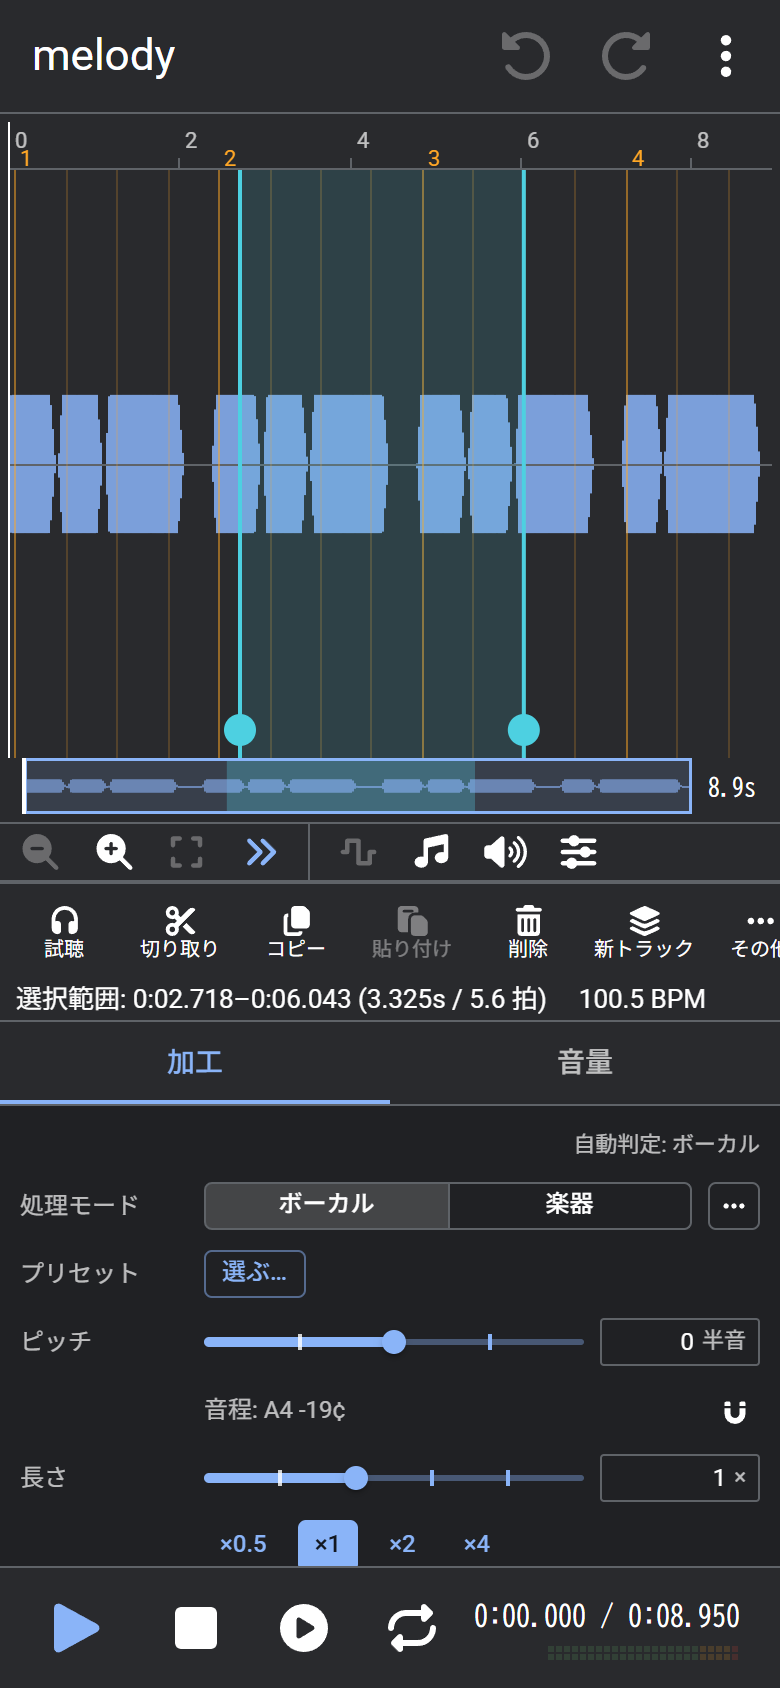Delete selection with 削除 trash
The image size is (780, 1688).
(x=528, y=932)
